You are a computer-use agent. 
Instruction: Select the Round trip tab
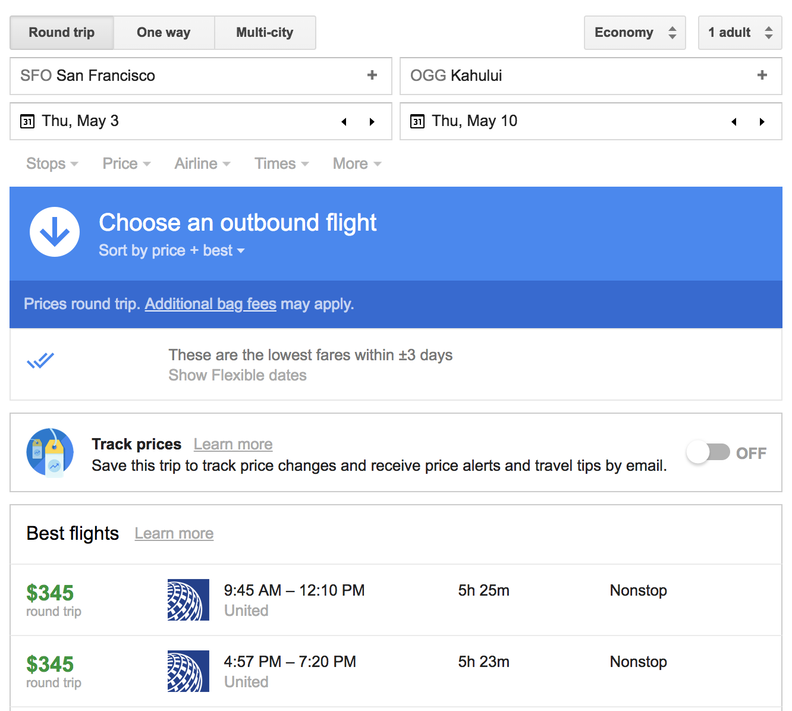[x=62, y=32]
